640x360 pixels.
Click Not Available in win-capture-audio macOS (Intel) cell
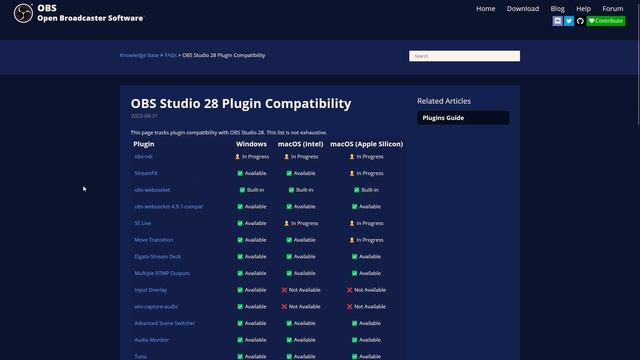304,307
